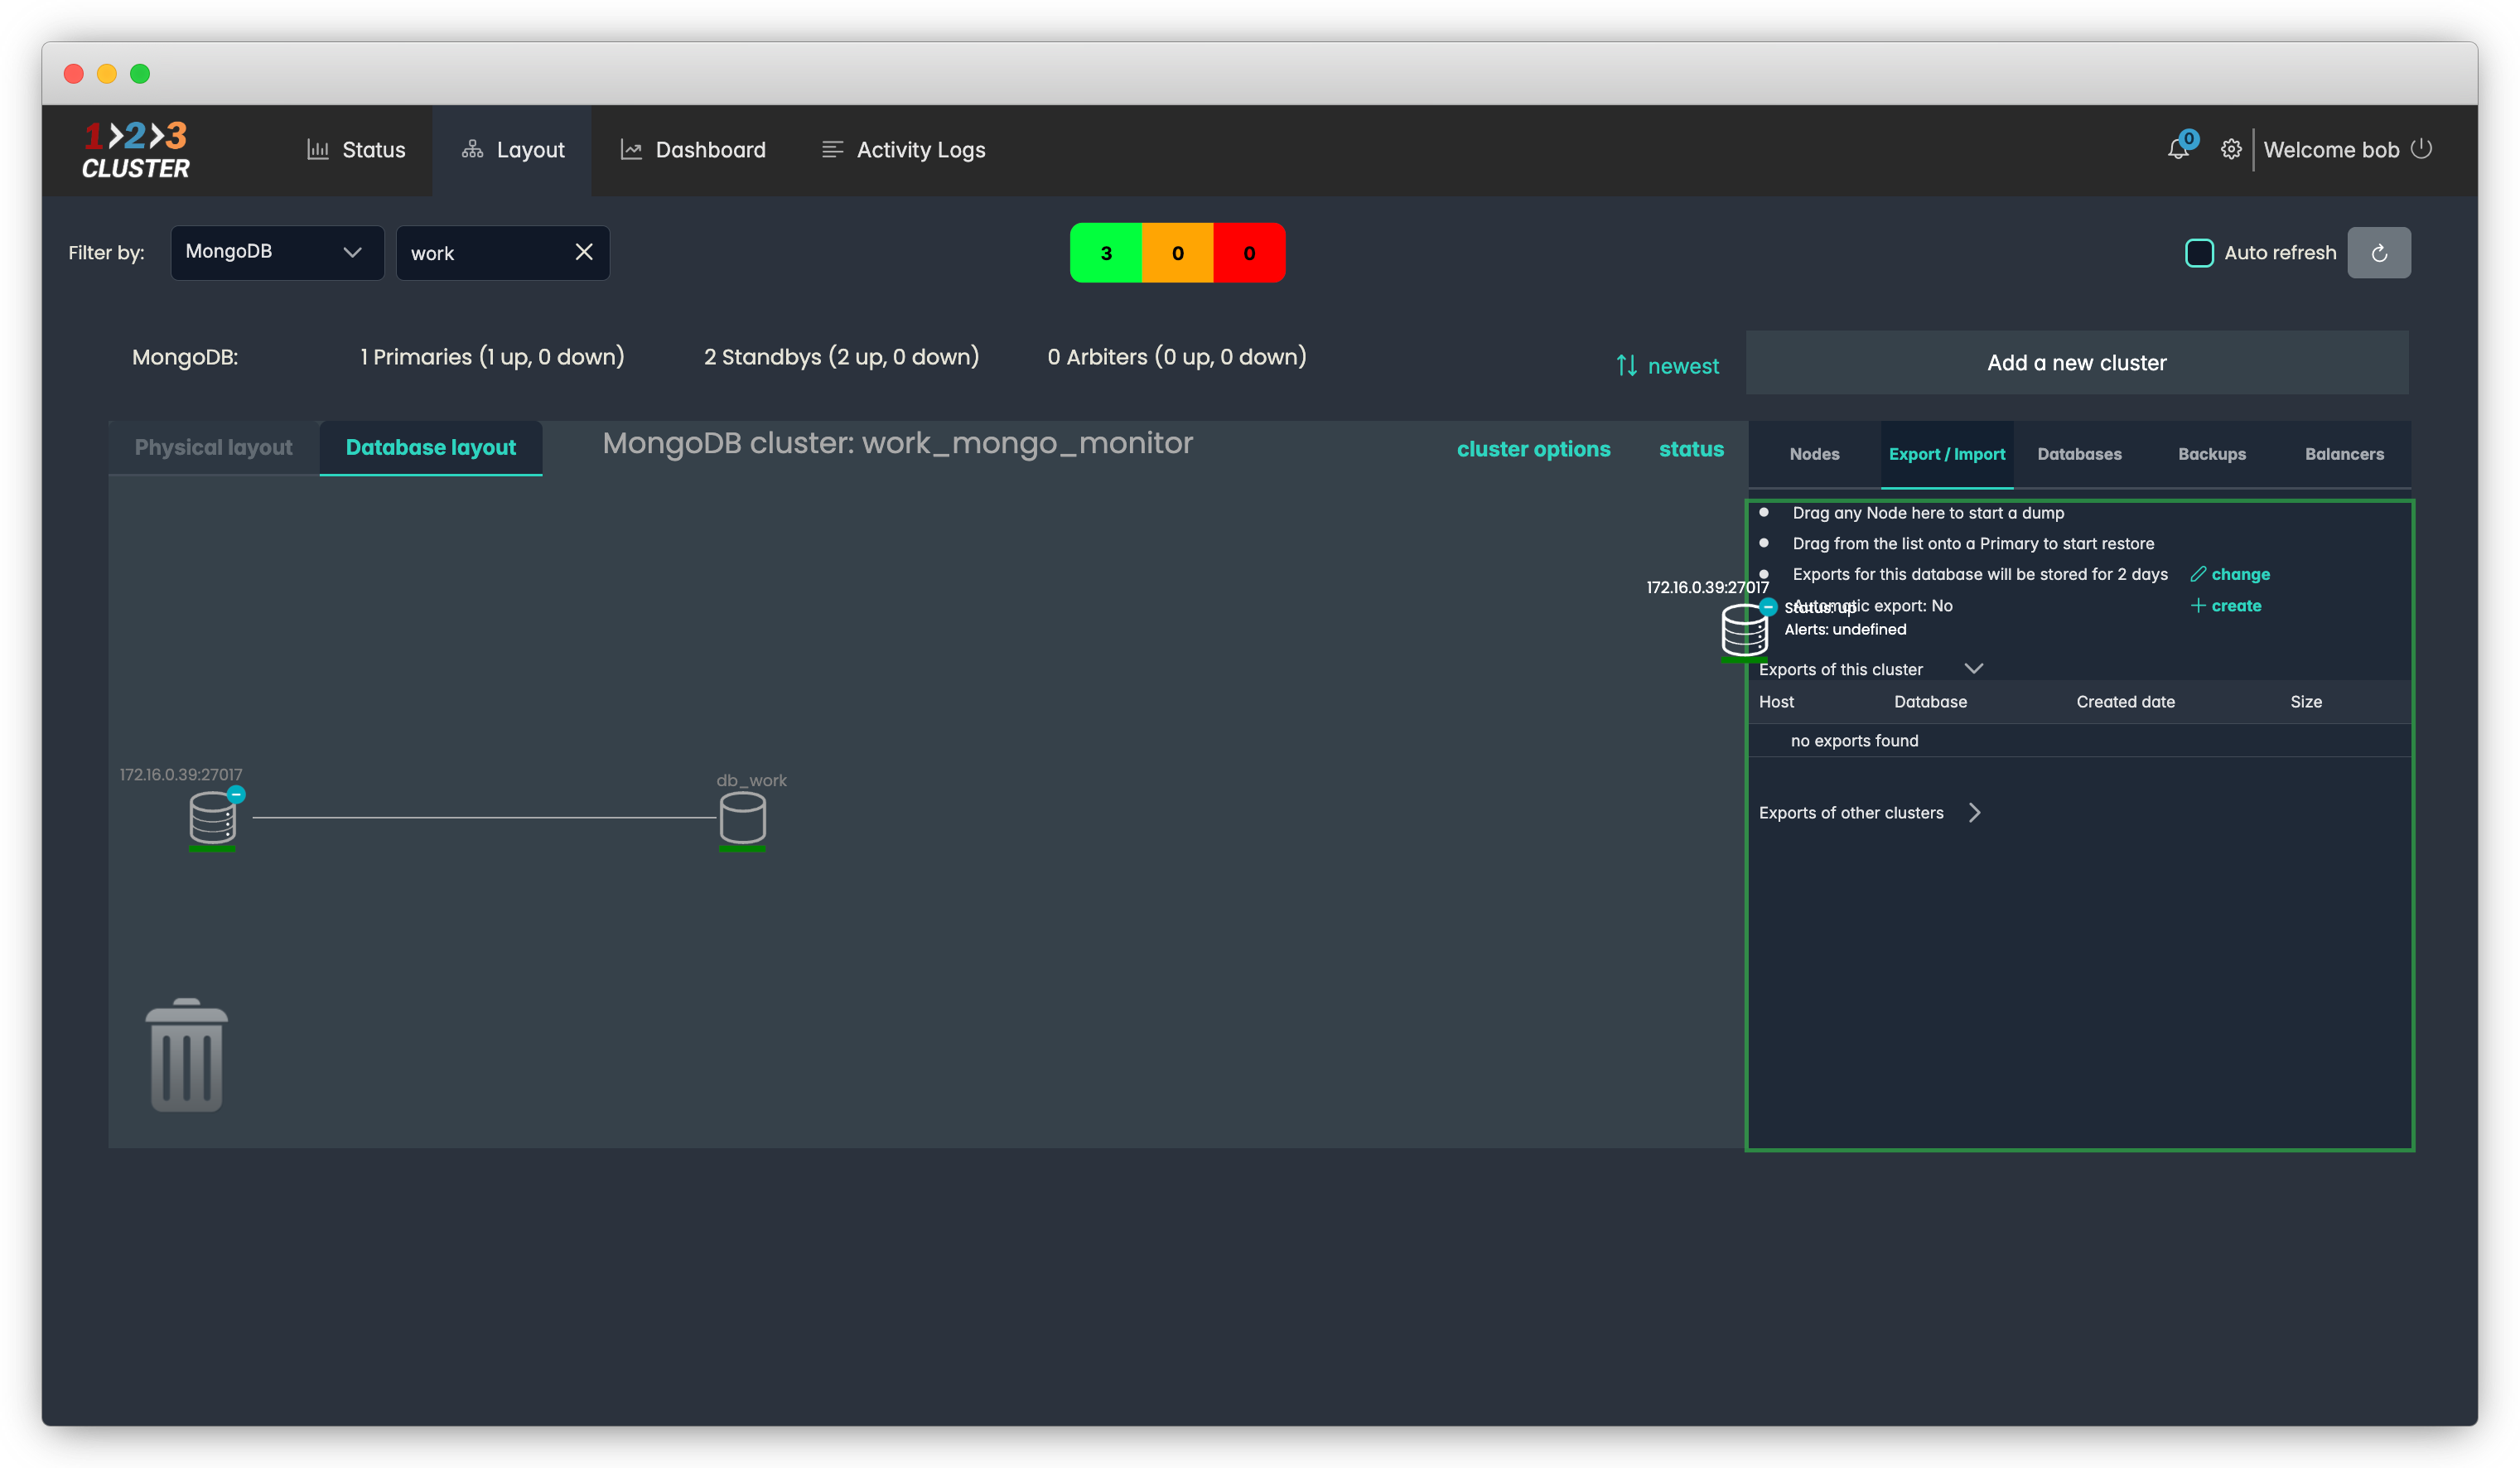The width and height of the screenshot is (2520, 1468).
Task: Open the Backups tab
Action: pos(2211,454)
